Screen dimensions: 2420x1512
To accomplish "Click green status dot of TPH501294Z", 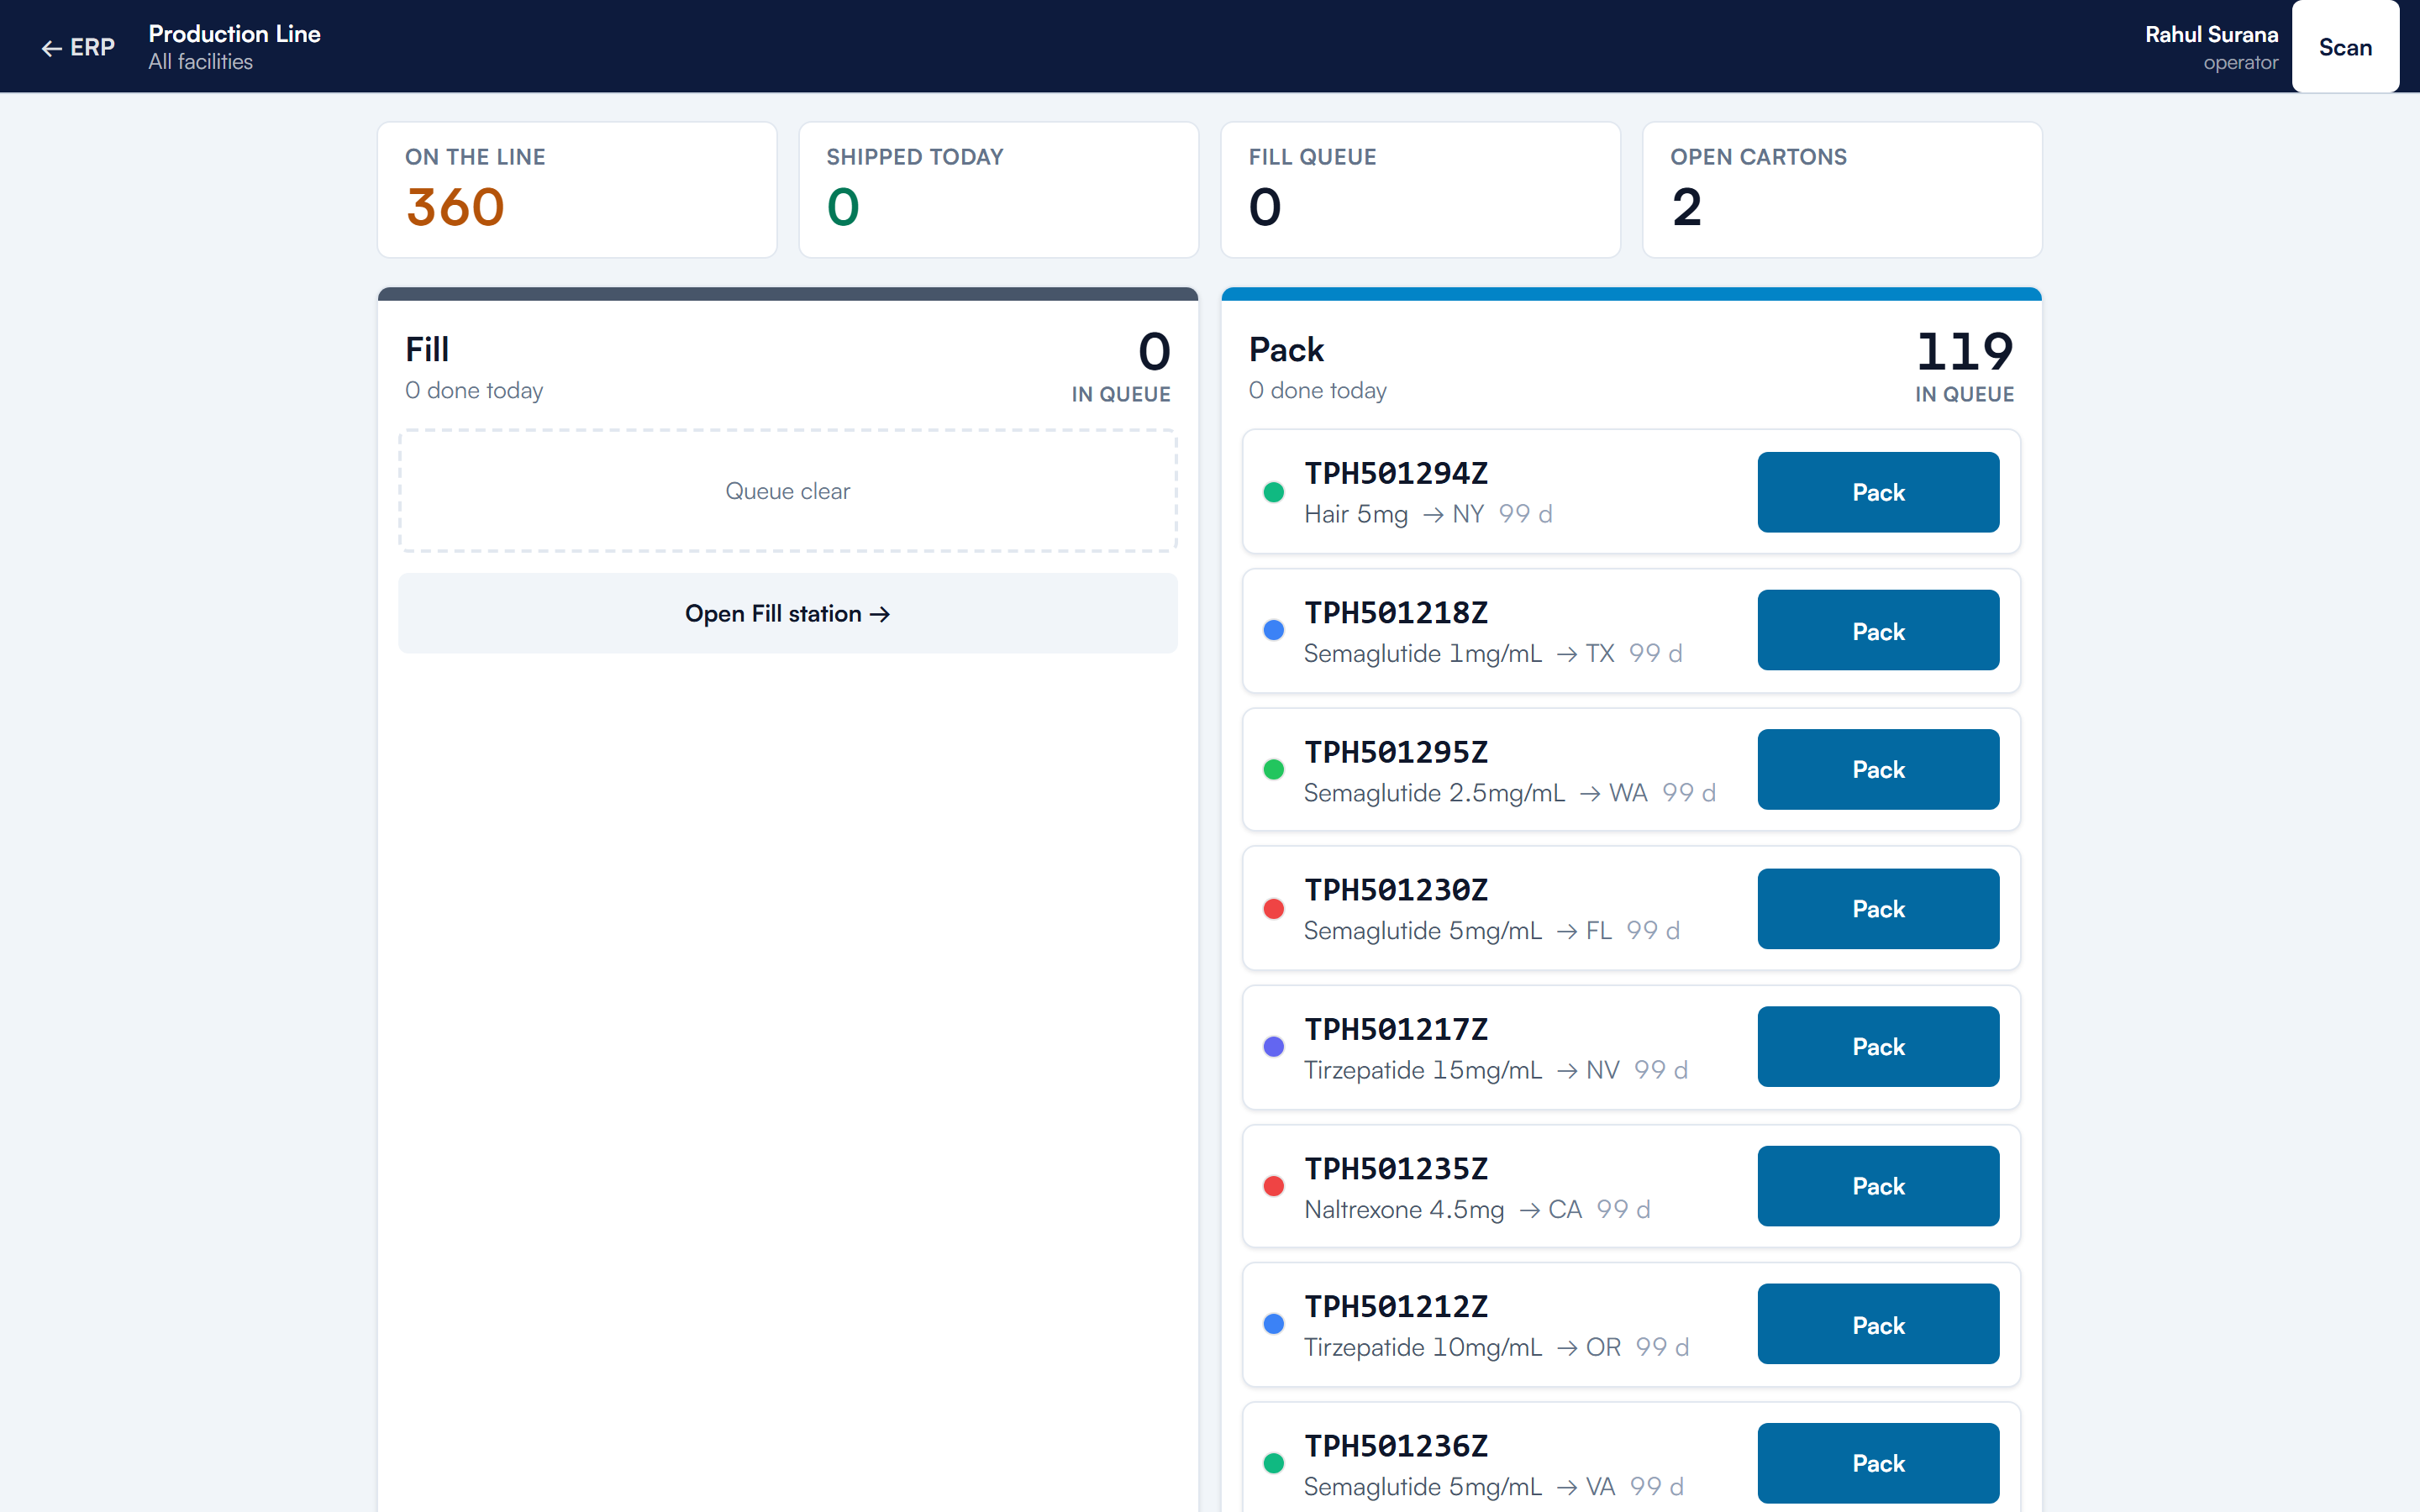I will click(1273, 492).
